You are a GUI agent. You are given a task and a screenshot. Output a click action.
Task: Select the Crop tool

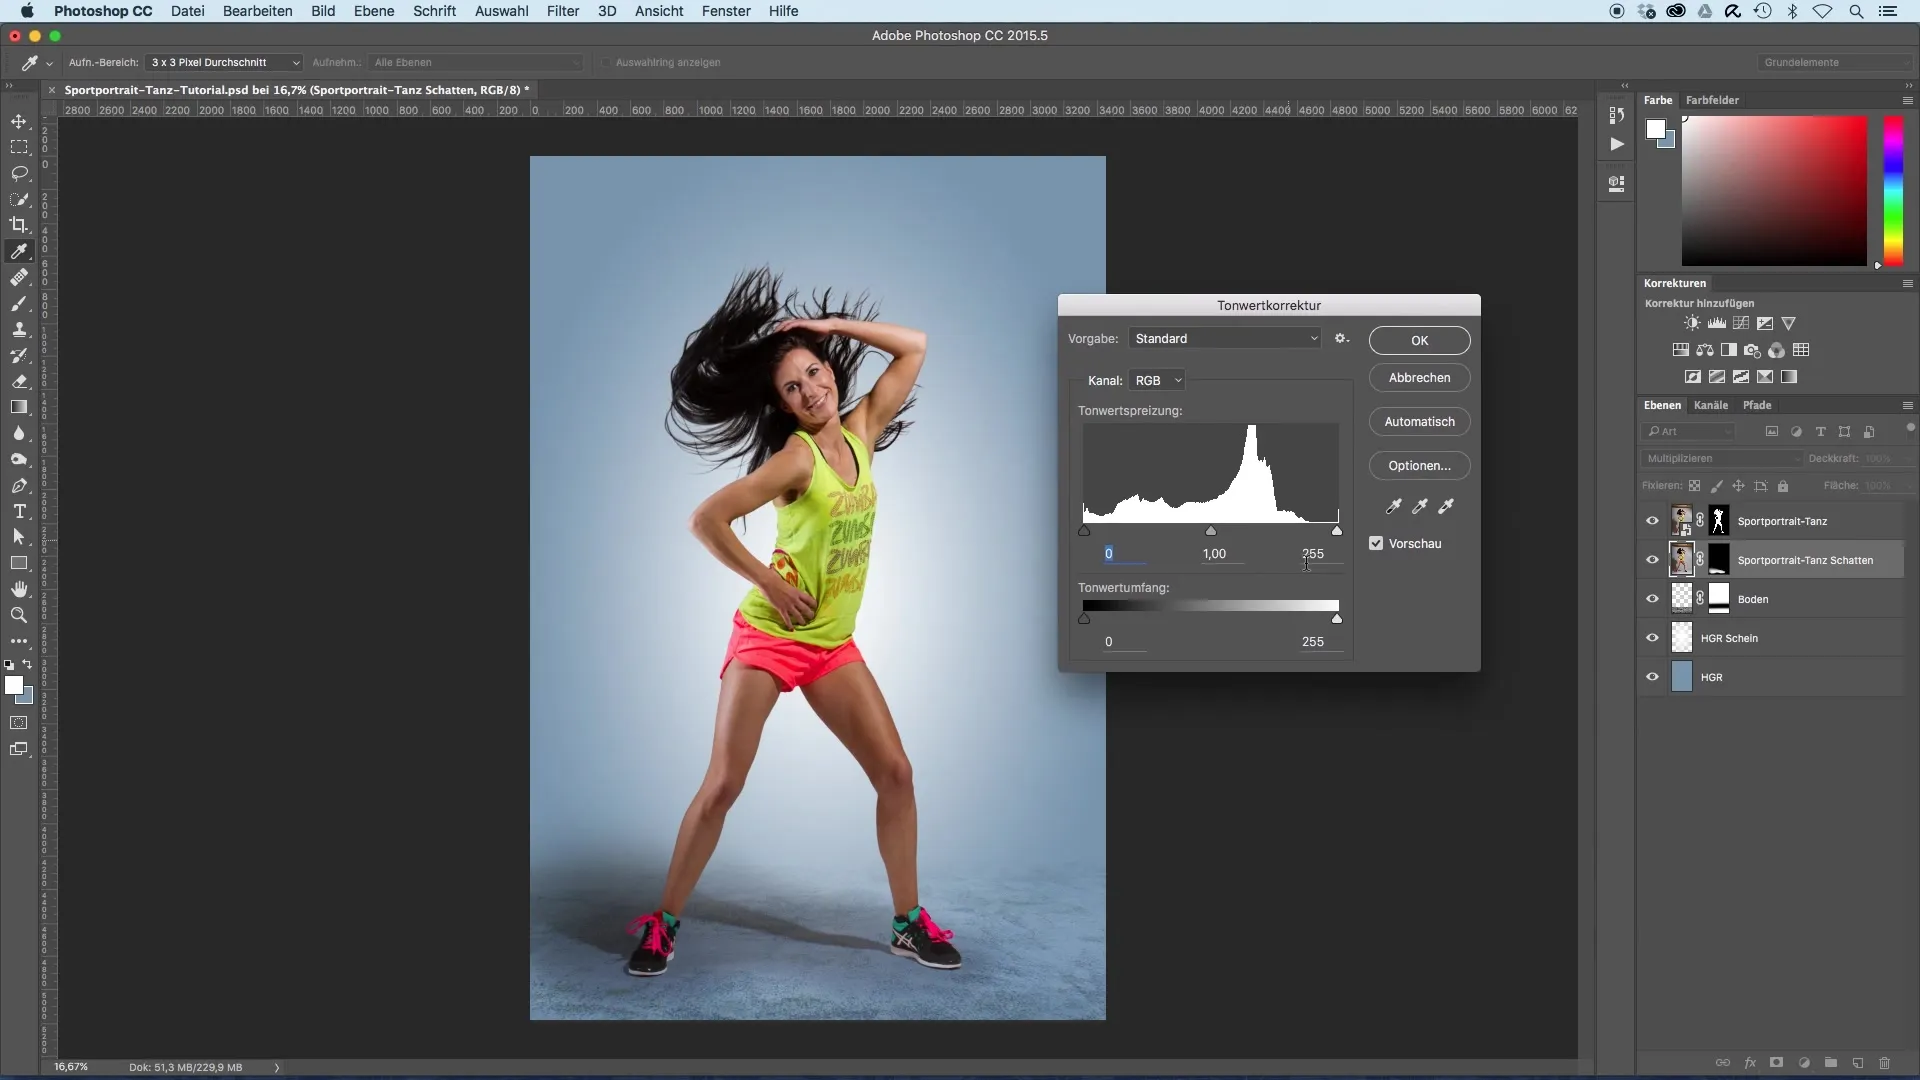point(19,225)
